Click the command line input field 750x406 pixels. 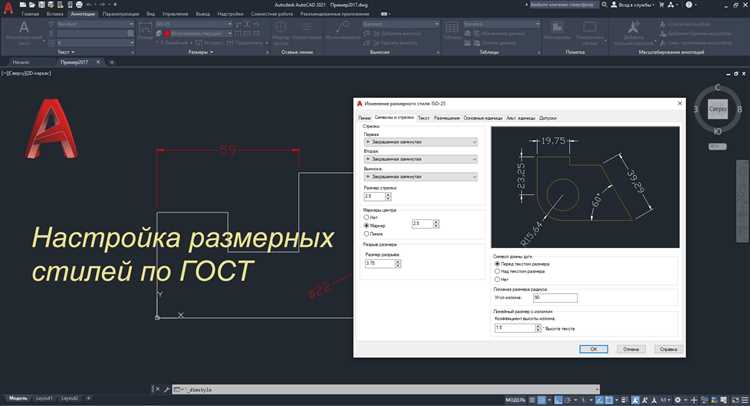click(386, 389)
